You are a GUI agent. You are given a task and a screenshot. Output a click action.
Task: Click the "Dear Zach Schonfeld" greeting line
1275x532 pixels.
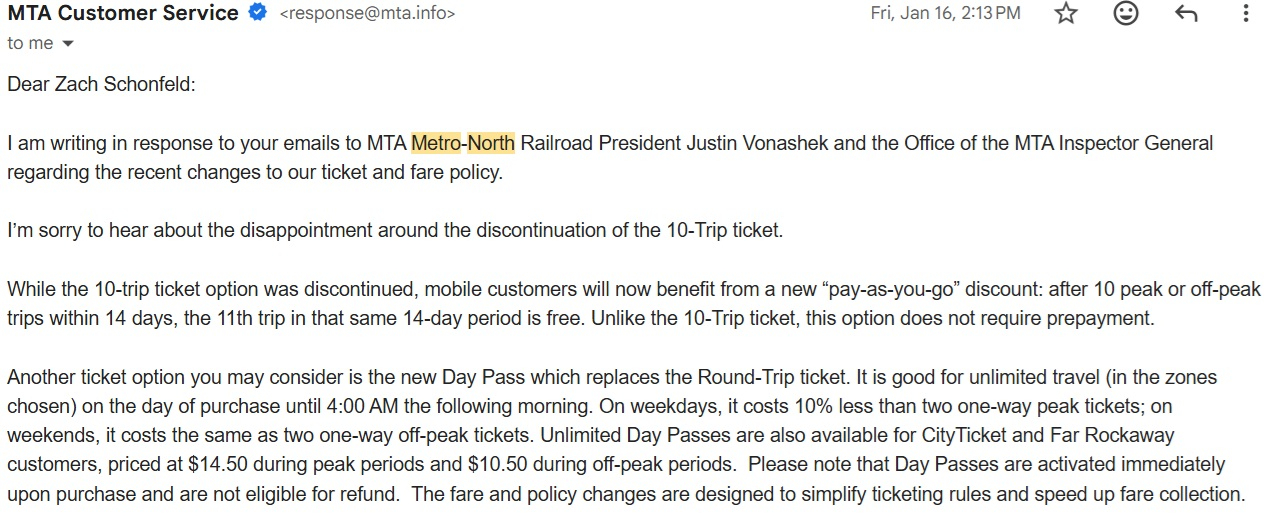101,84
